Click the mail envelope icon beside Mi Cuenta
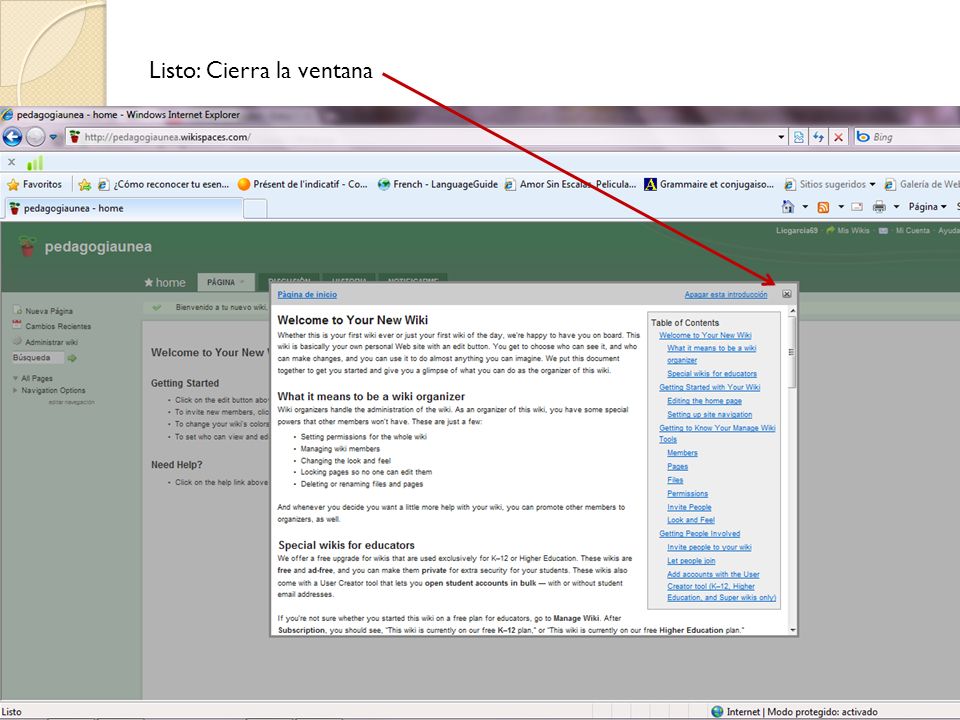Viewport: 960px width, 720px height. point(883,231)
